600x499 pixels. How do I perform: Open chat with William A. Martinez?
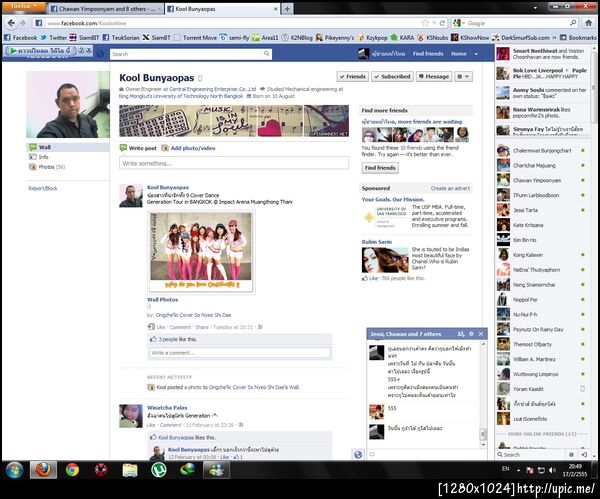541,359
